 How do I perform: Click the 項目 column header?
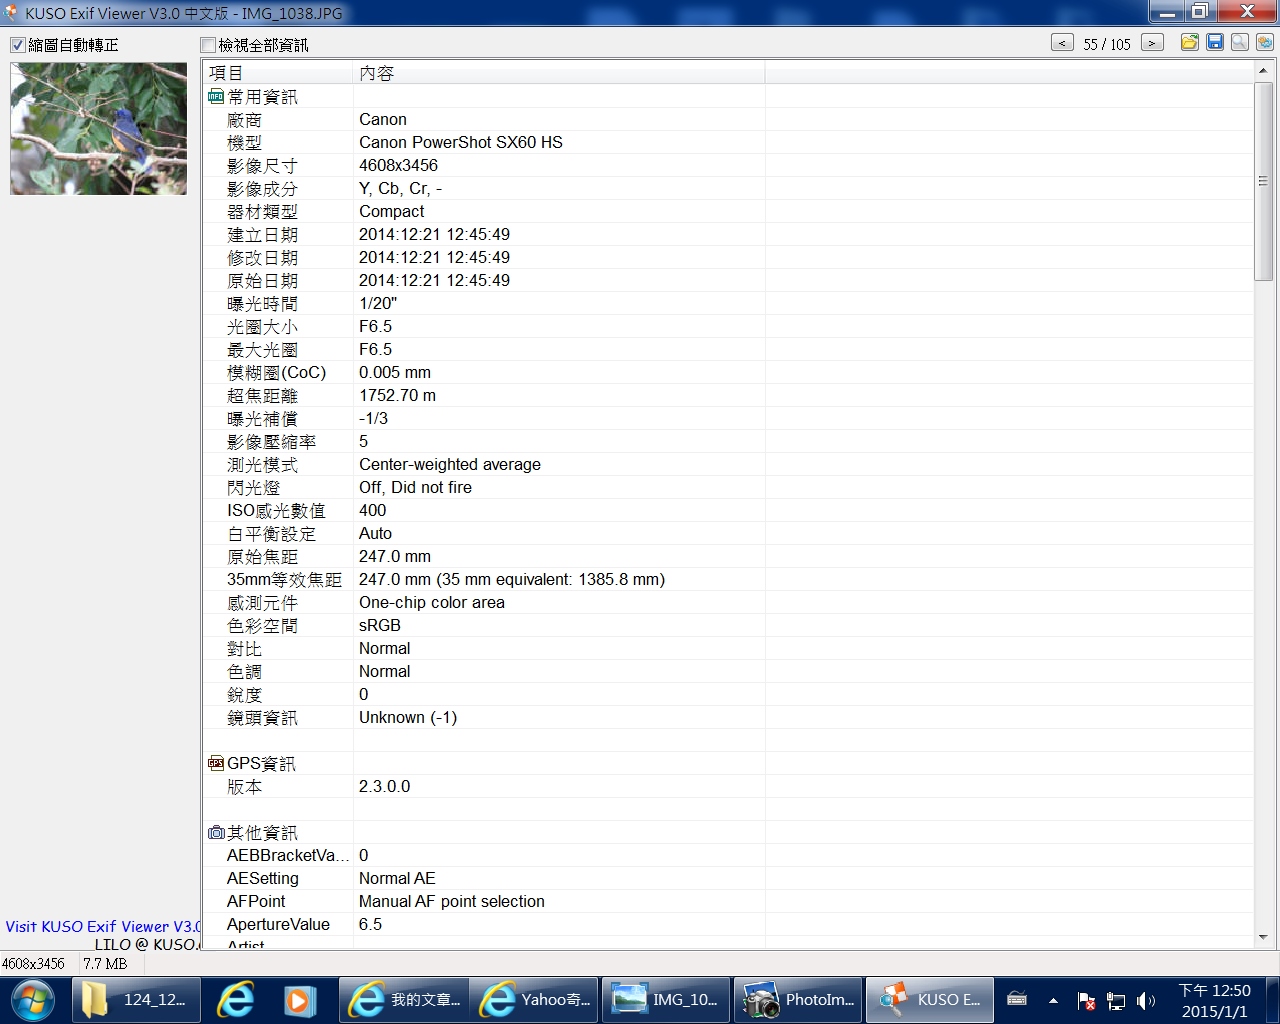point(278,73)
